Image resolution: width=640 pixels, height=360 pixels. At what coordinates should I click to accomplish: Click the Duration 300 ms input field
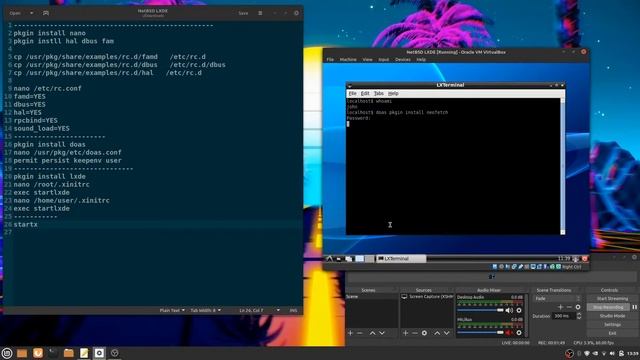(x=563, y=316)
